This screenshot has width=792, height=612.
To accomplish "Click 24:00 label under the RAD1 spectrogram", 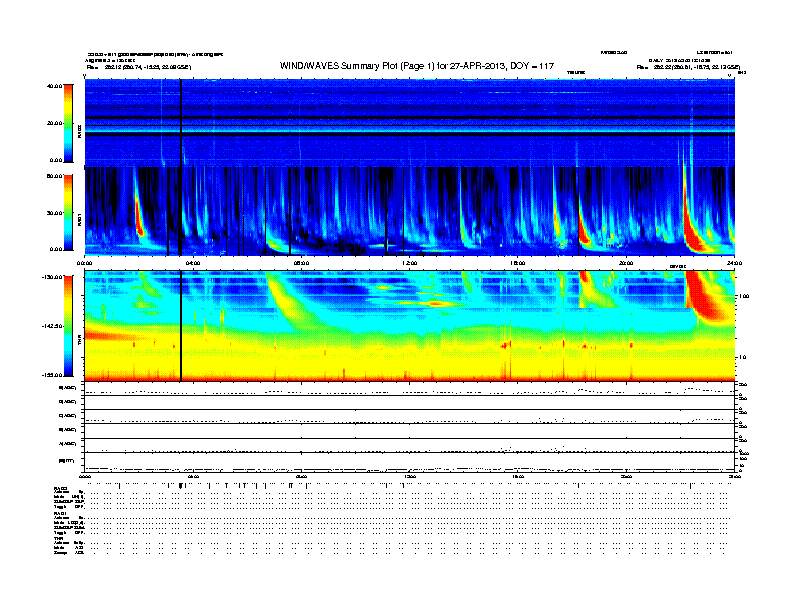I will (x=734, y=263).
